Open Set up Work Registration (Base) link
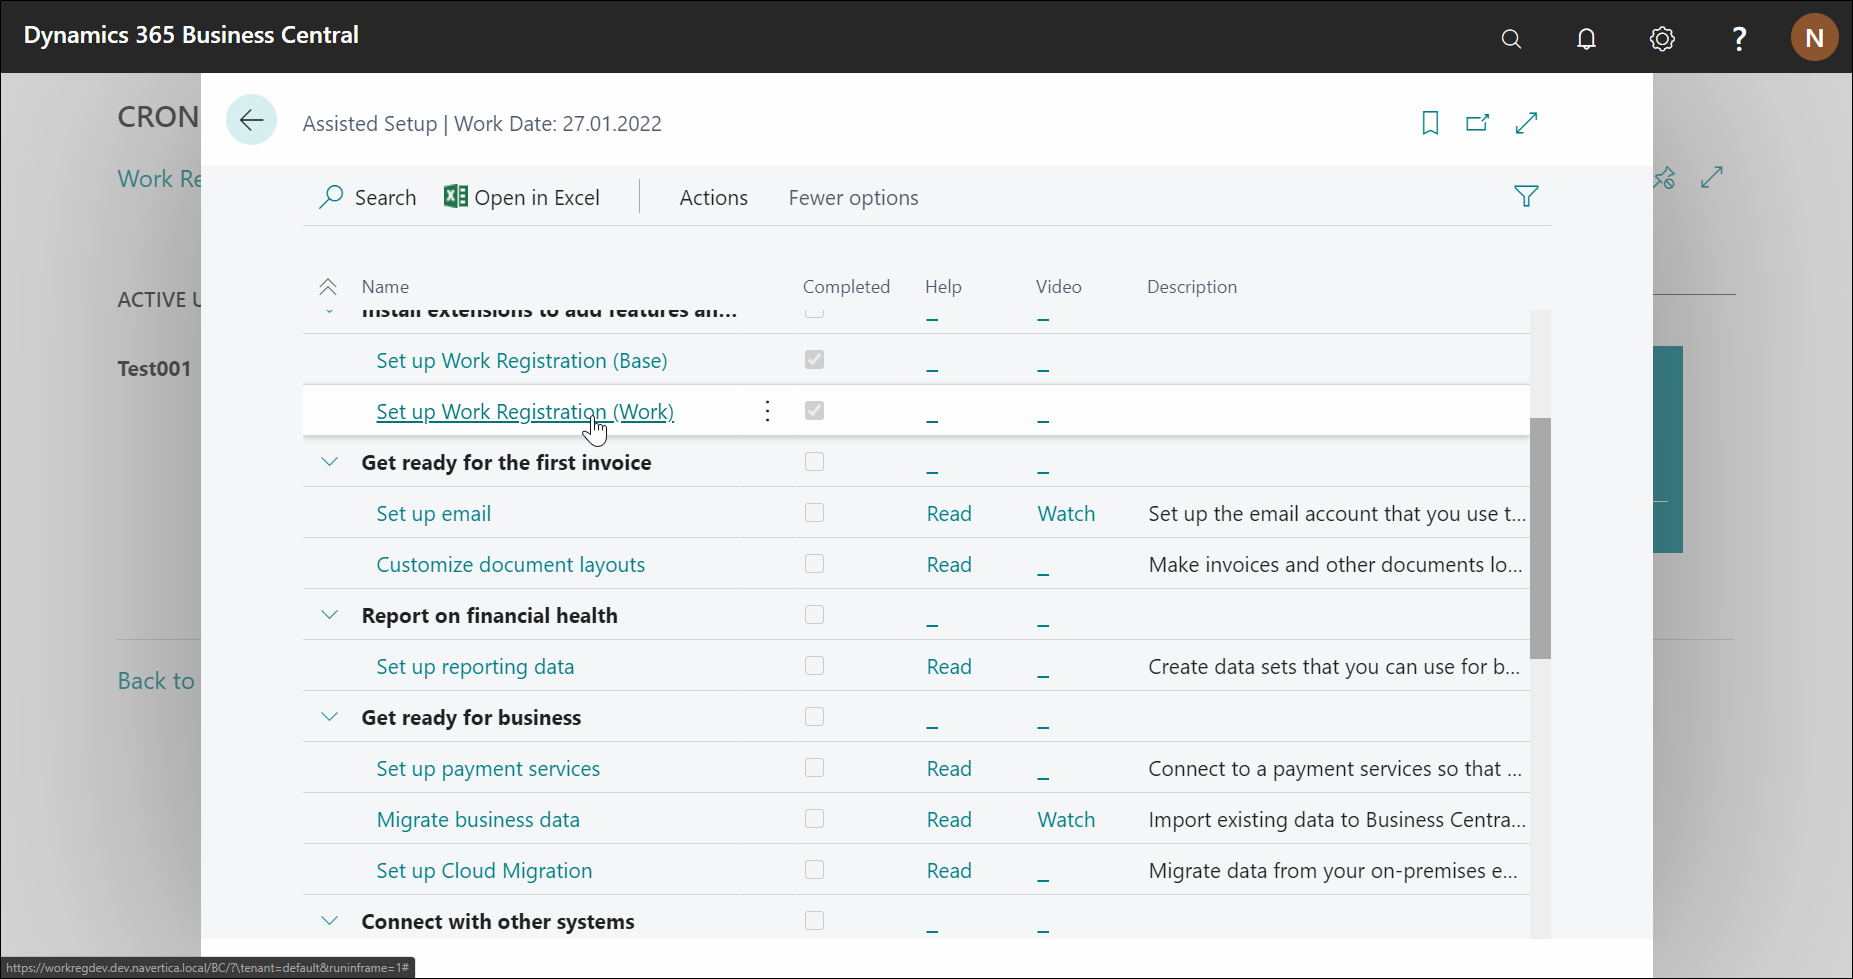Viewport: 1853px width, 979px height. [521, 361]
